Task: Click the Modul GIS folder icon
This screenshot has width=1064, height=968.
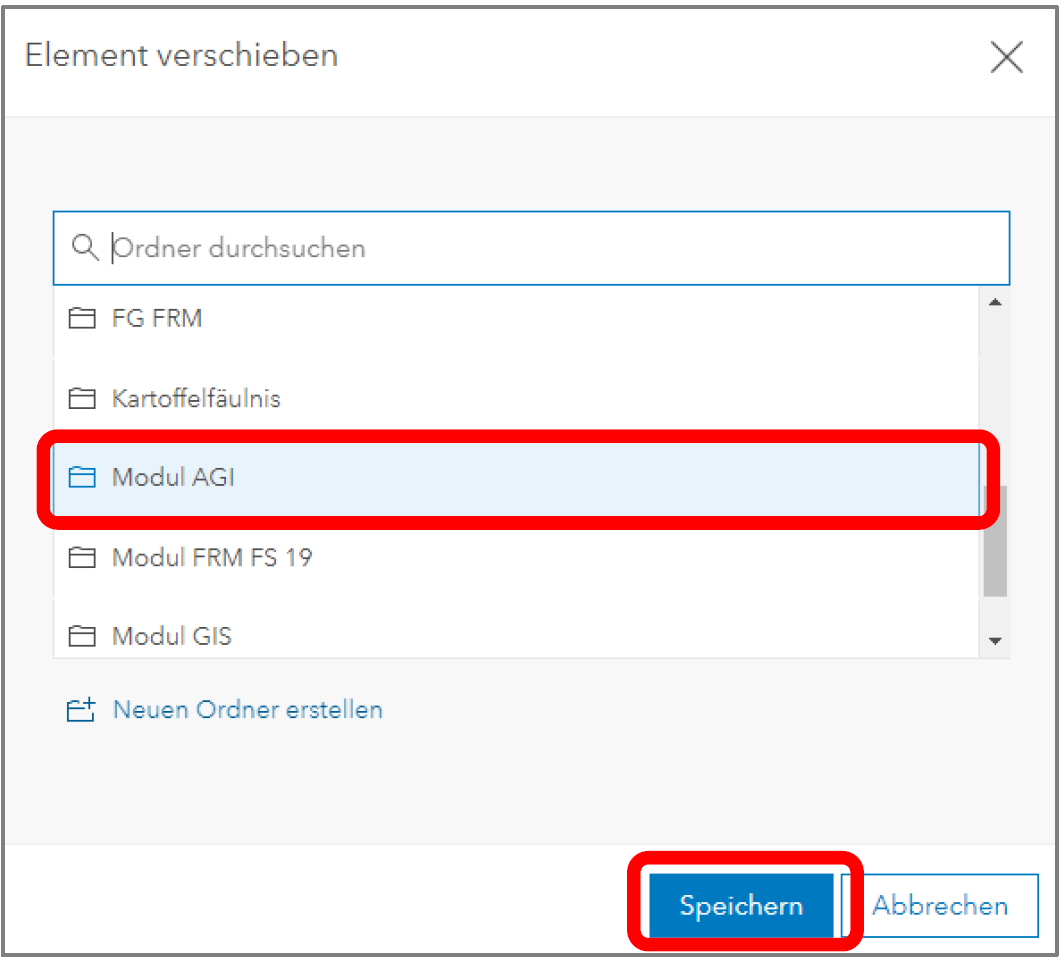Action: pos(80,636)
